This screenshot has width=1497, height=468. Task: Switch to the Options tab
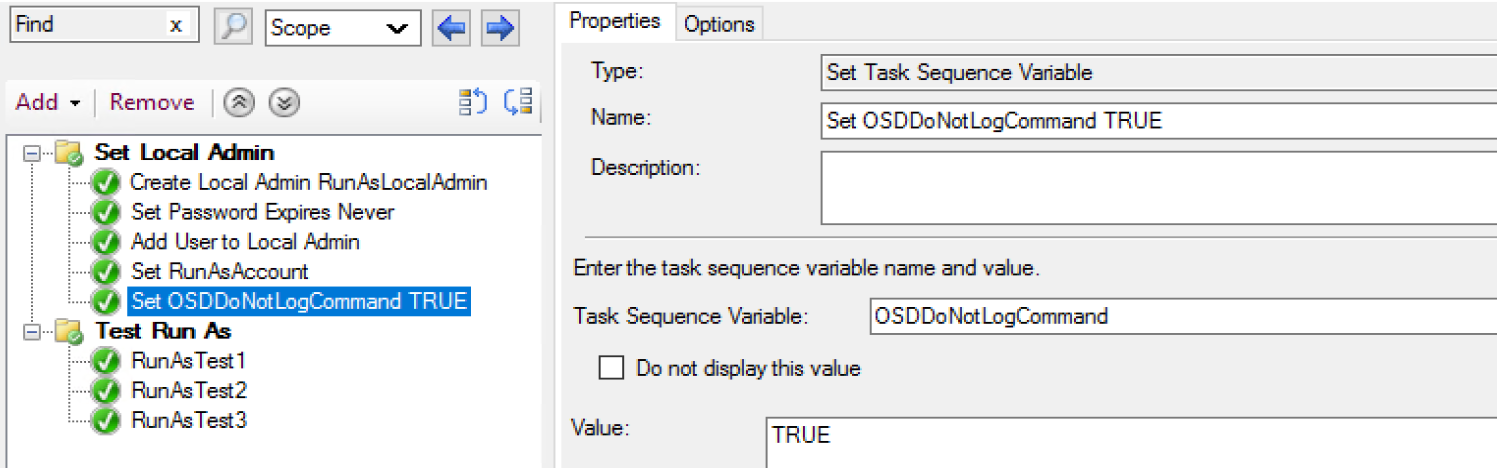(x=719, y=25)
